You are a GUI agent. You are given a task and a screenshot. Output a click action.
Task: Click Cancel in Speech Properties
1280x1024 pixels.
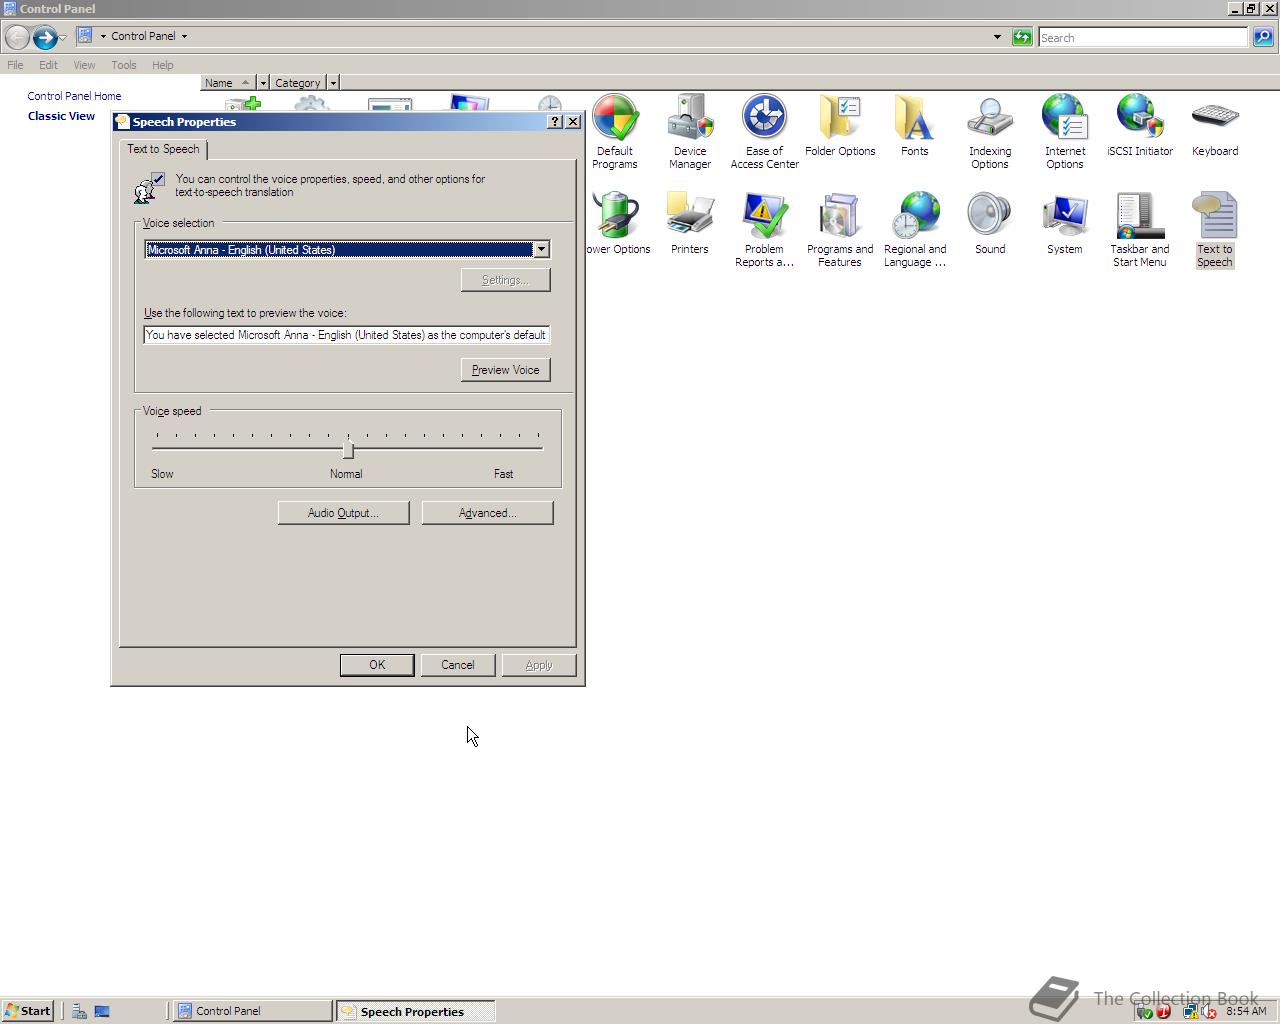458,665
